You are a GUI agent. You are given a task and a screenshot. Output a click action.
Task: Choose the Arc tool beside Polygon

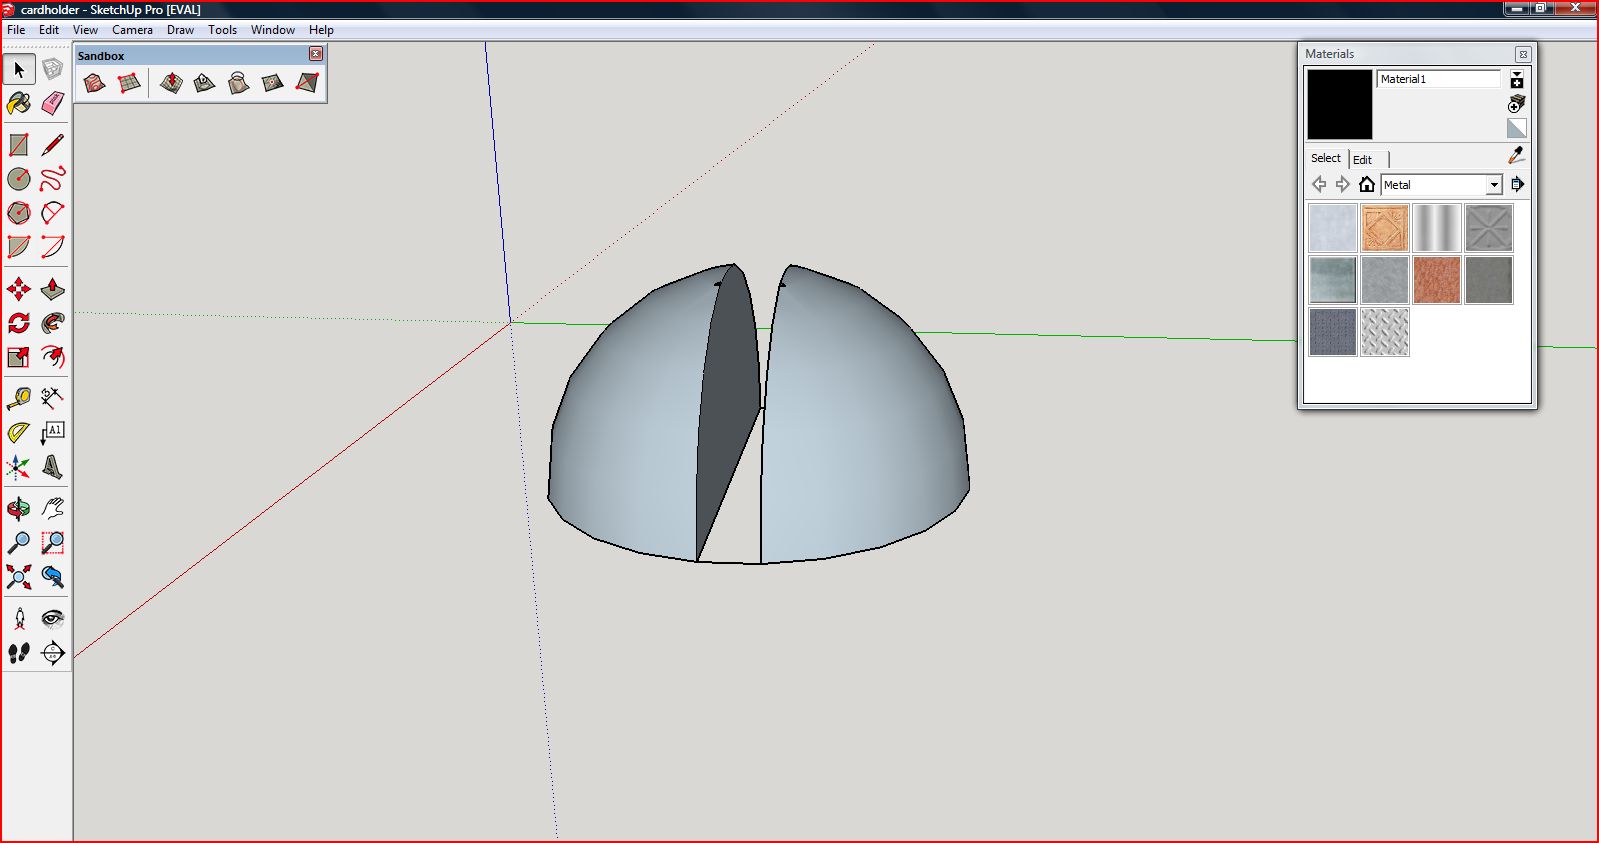[x=53, y=213]
